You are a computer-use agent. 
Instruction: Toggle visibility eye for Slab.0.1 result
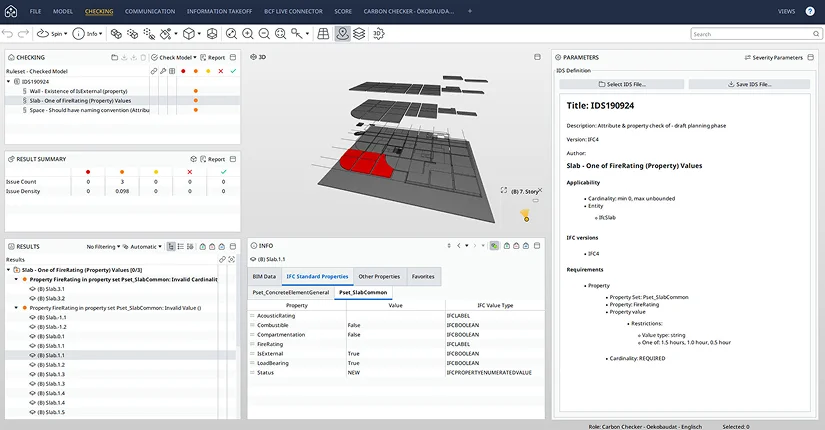31,336
